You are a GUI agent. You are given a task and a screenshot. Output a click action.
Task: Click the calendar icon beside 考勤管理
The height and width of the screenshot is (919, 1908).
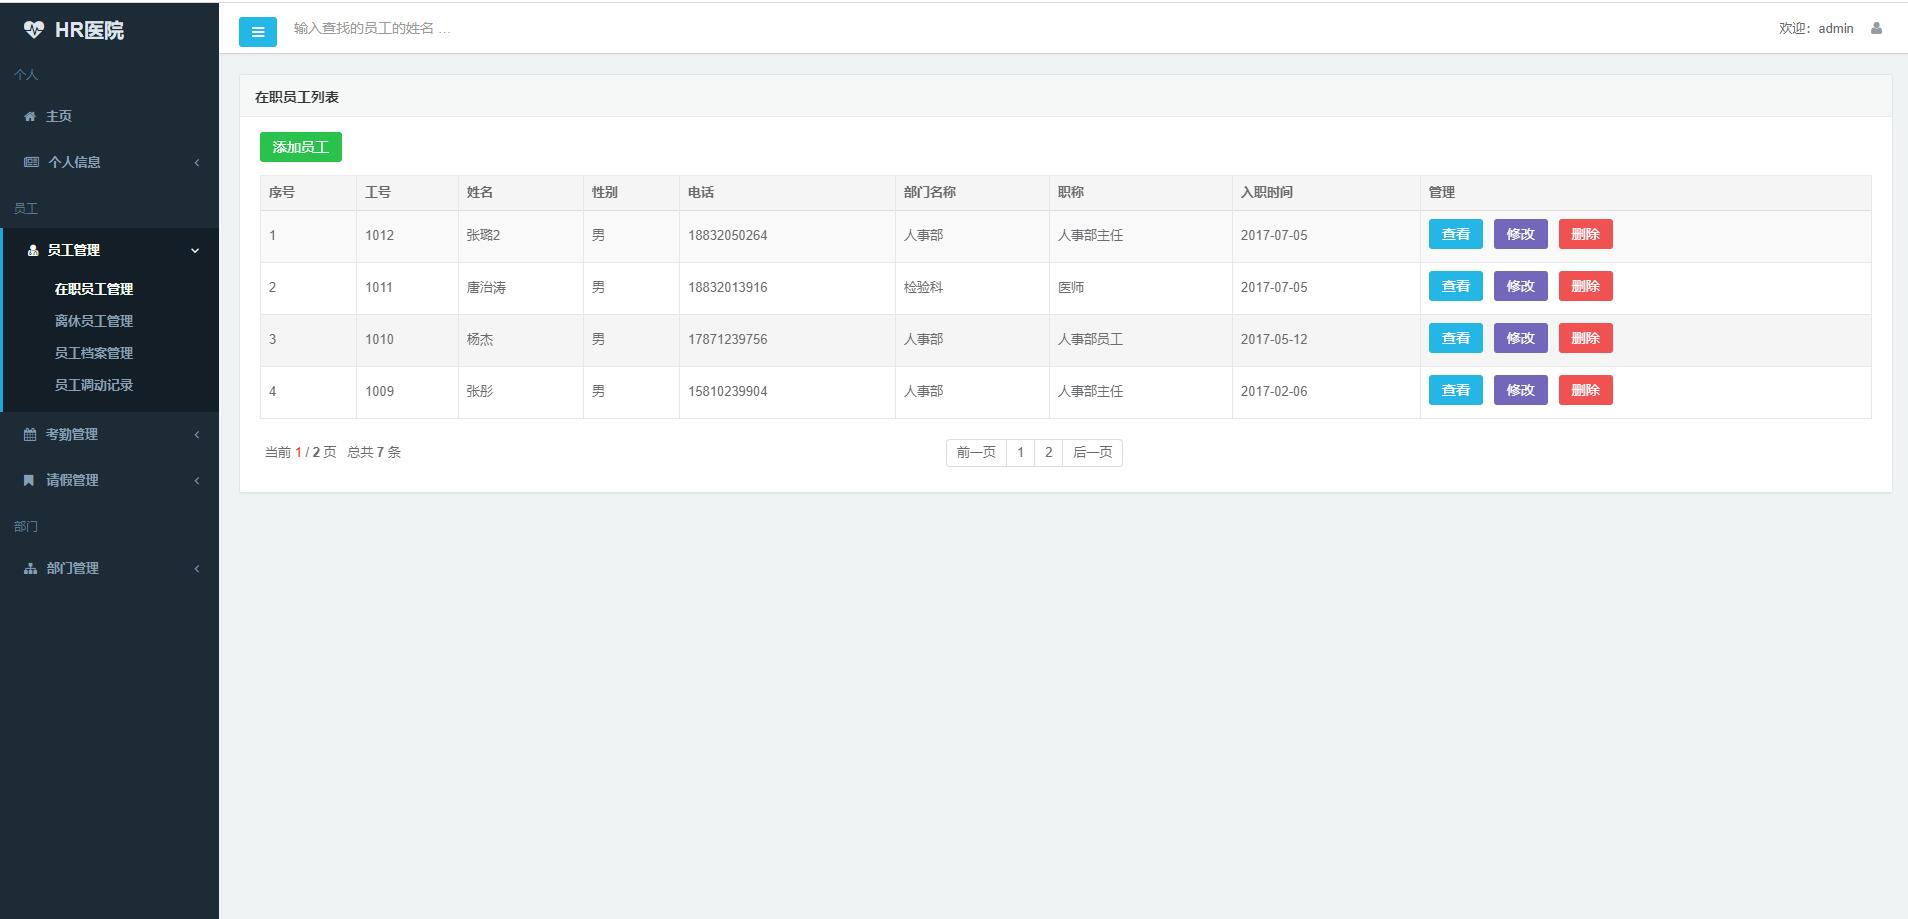30,434
